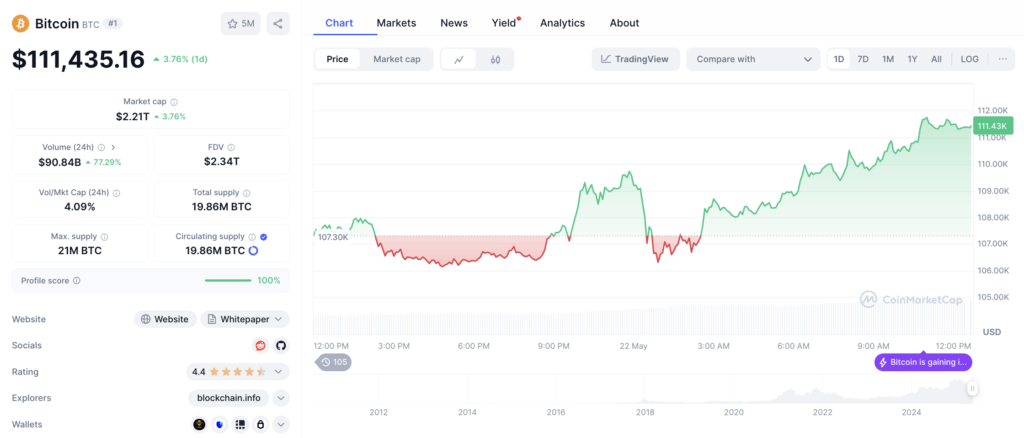Image resolution: width=1024 pixels, height=438 pixels.
Task: Click the blue shield wallet icon
Action: pyautogui.click(x=220, y=424)
